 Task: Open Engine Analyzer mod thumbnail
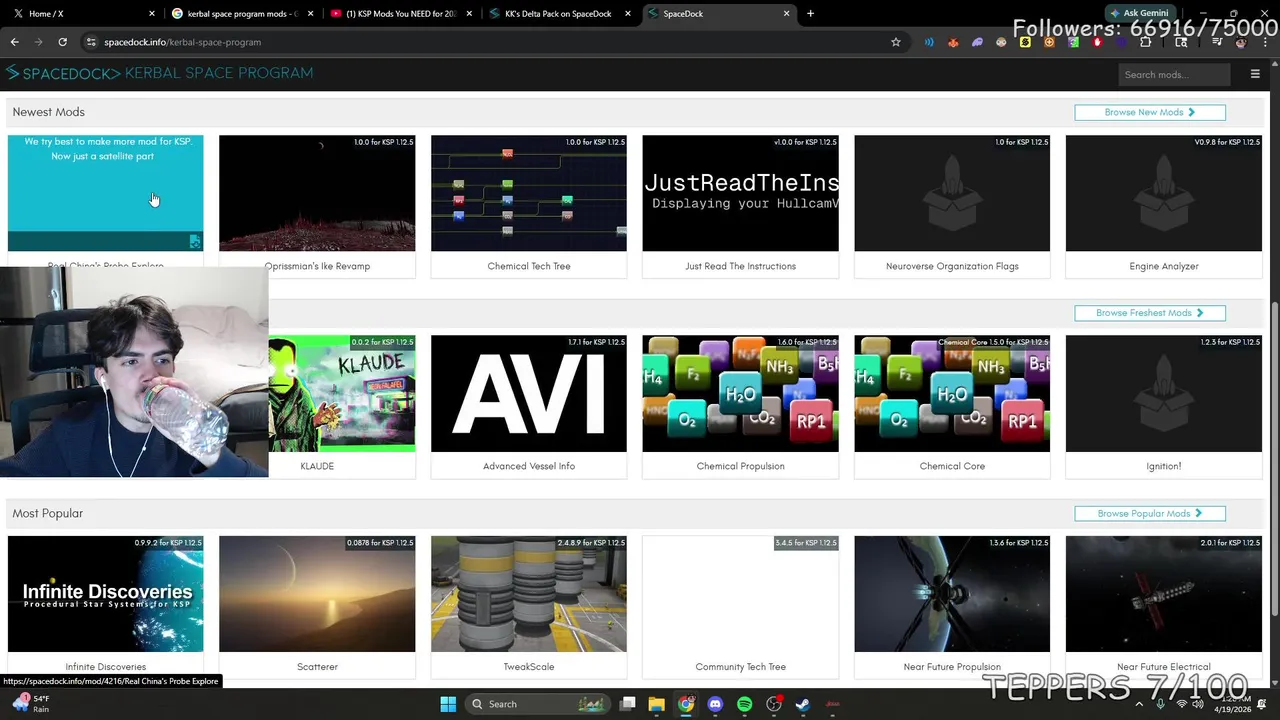point(1164,193)
